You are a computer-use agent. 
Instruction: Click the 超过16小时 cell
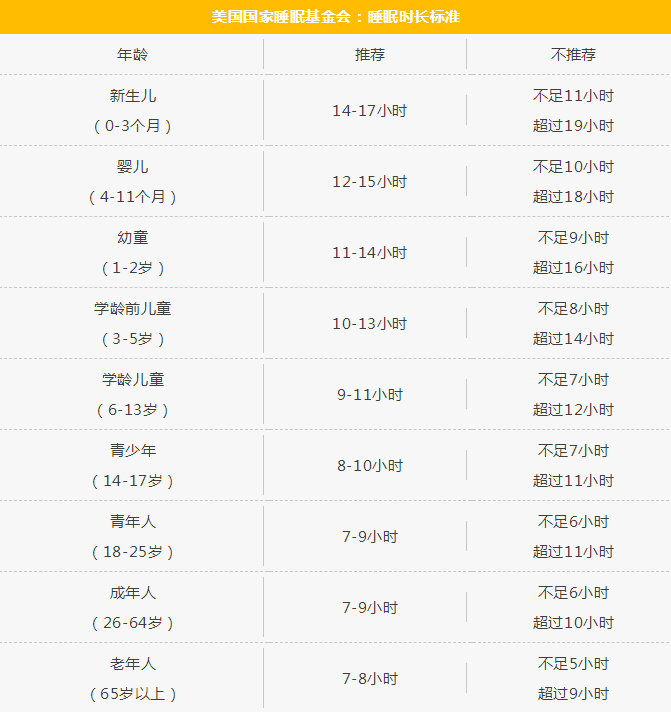click(x=573, y=268)
